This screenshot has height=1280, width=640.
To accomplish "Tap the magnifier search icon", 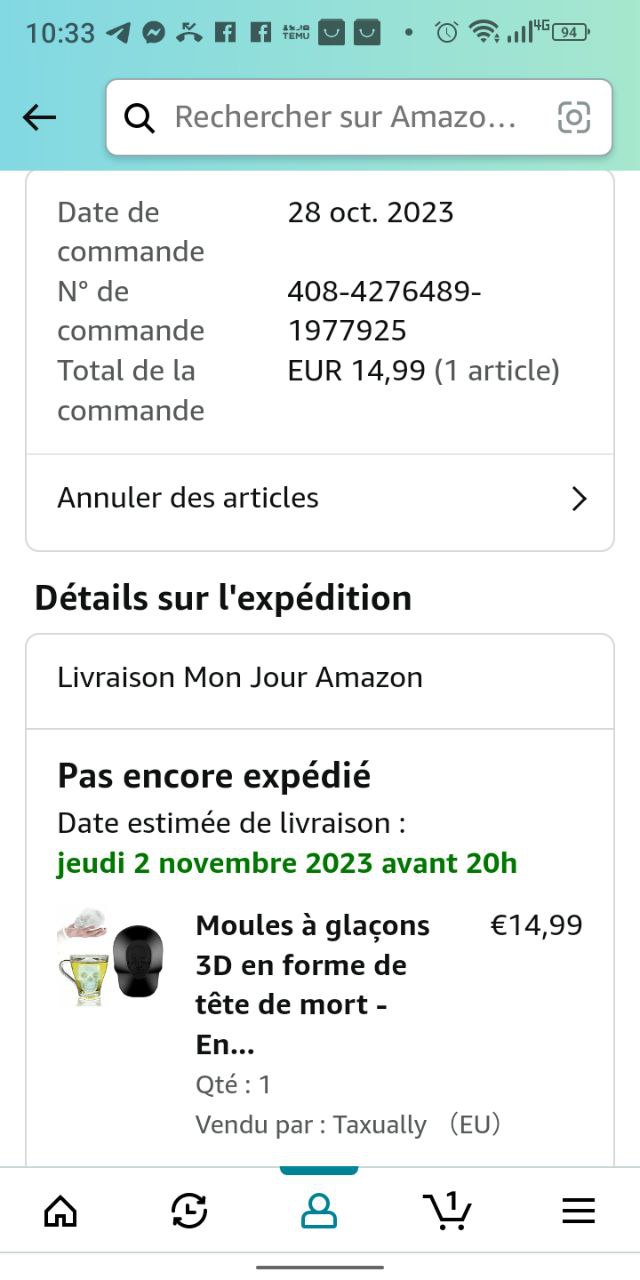I will [140, 118].
